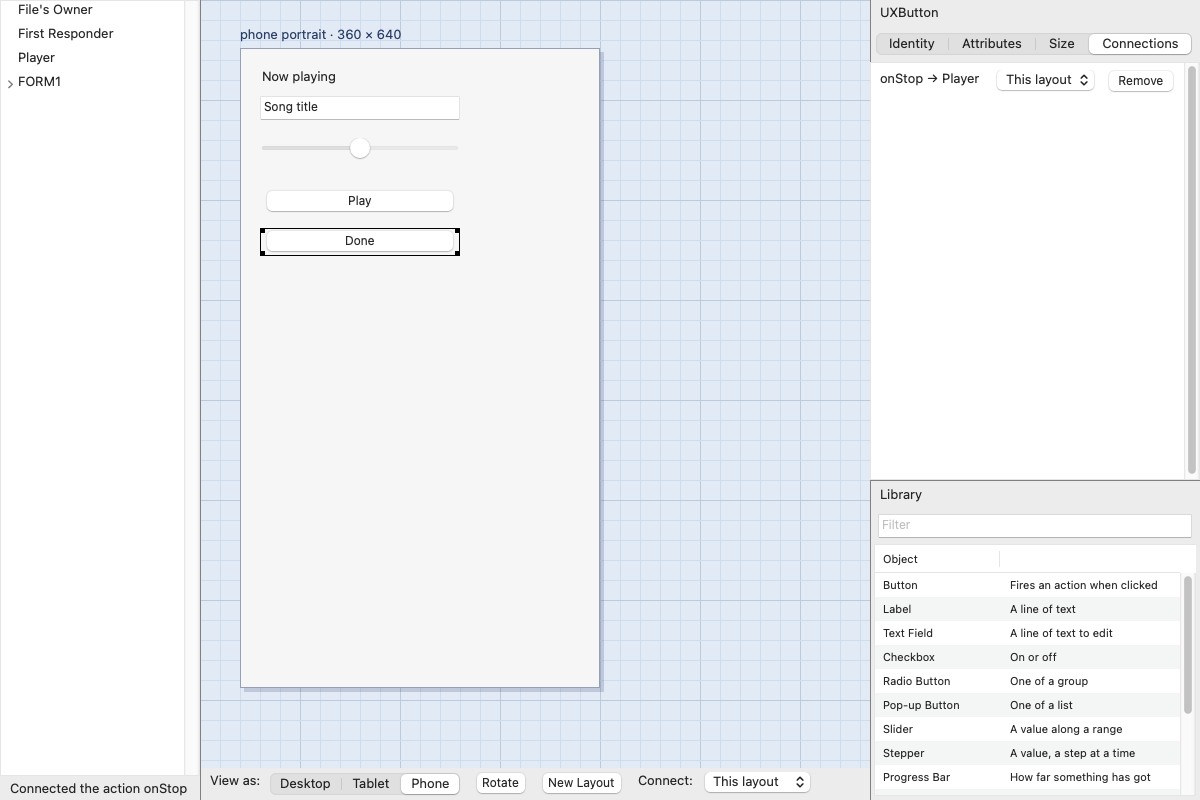Select Text Field in the Library list
This screenshot has height=800, width=1200.
[1027, 633]
